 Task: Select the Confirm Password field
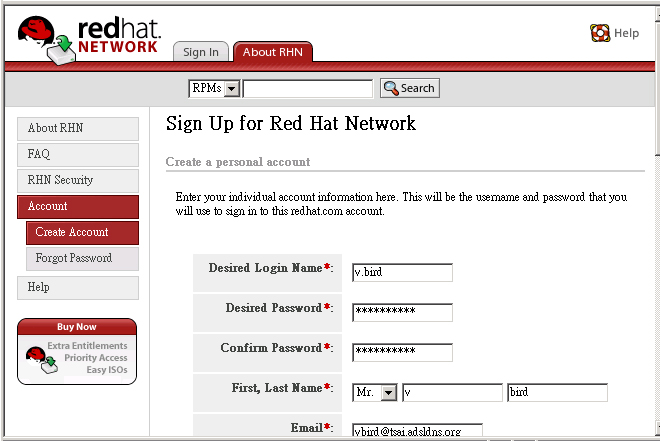point(402,353)
